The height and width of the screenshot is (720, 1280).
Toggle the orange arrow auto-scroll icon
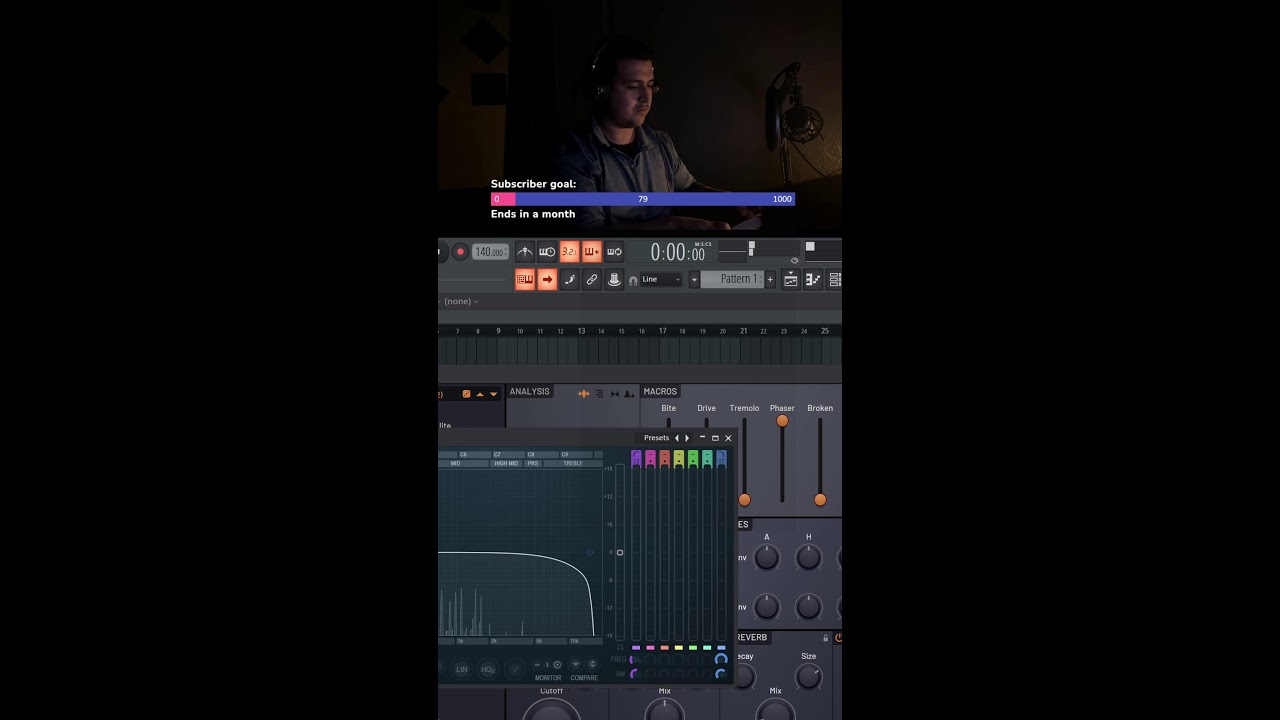(547, 279)
